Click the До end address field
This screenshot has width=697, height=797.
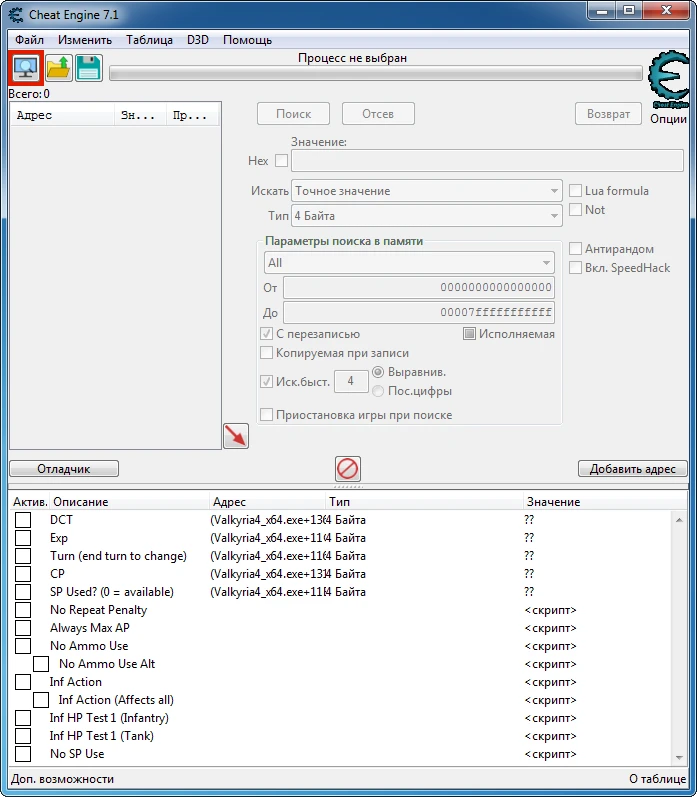pyautogui.click(x=419, y=312)
